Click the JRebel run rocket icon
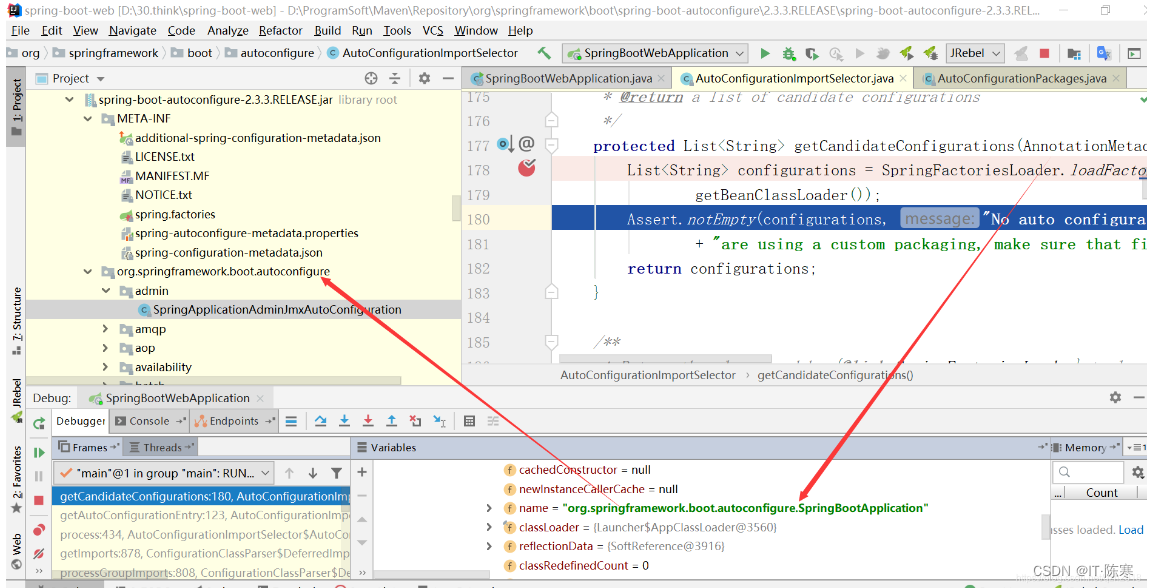Viewport: 1149px width, 588px height. [x=906, y=53]
